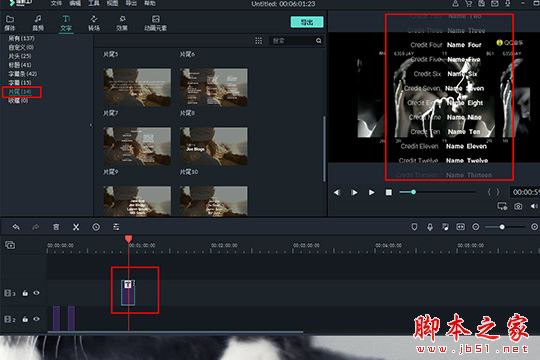Select the 标题 (41) category
The image size is (540, 360).
[x=20, y=65]
